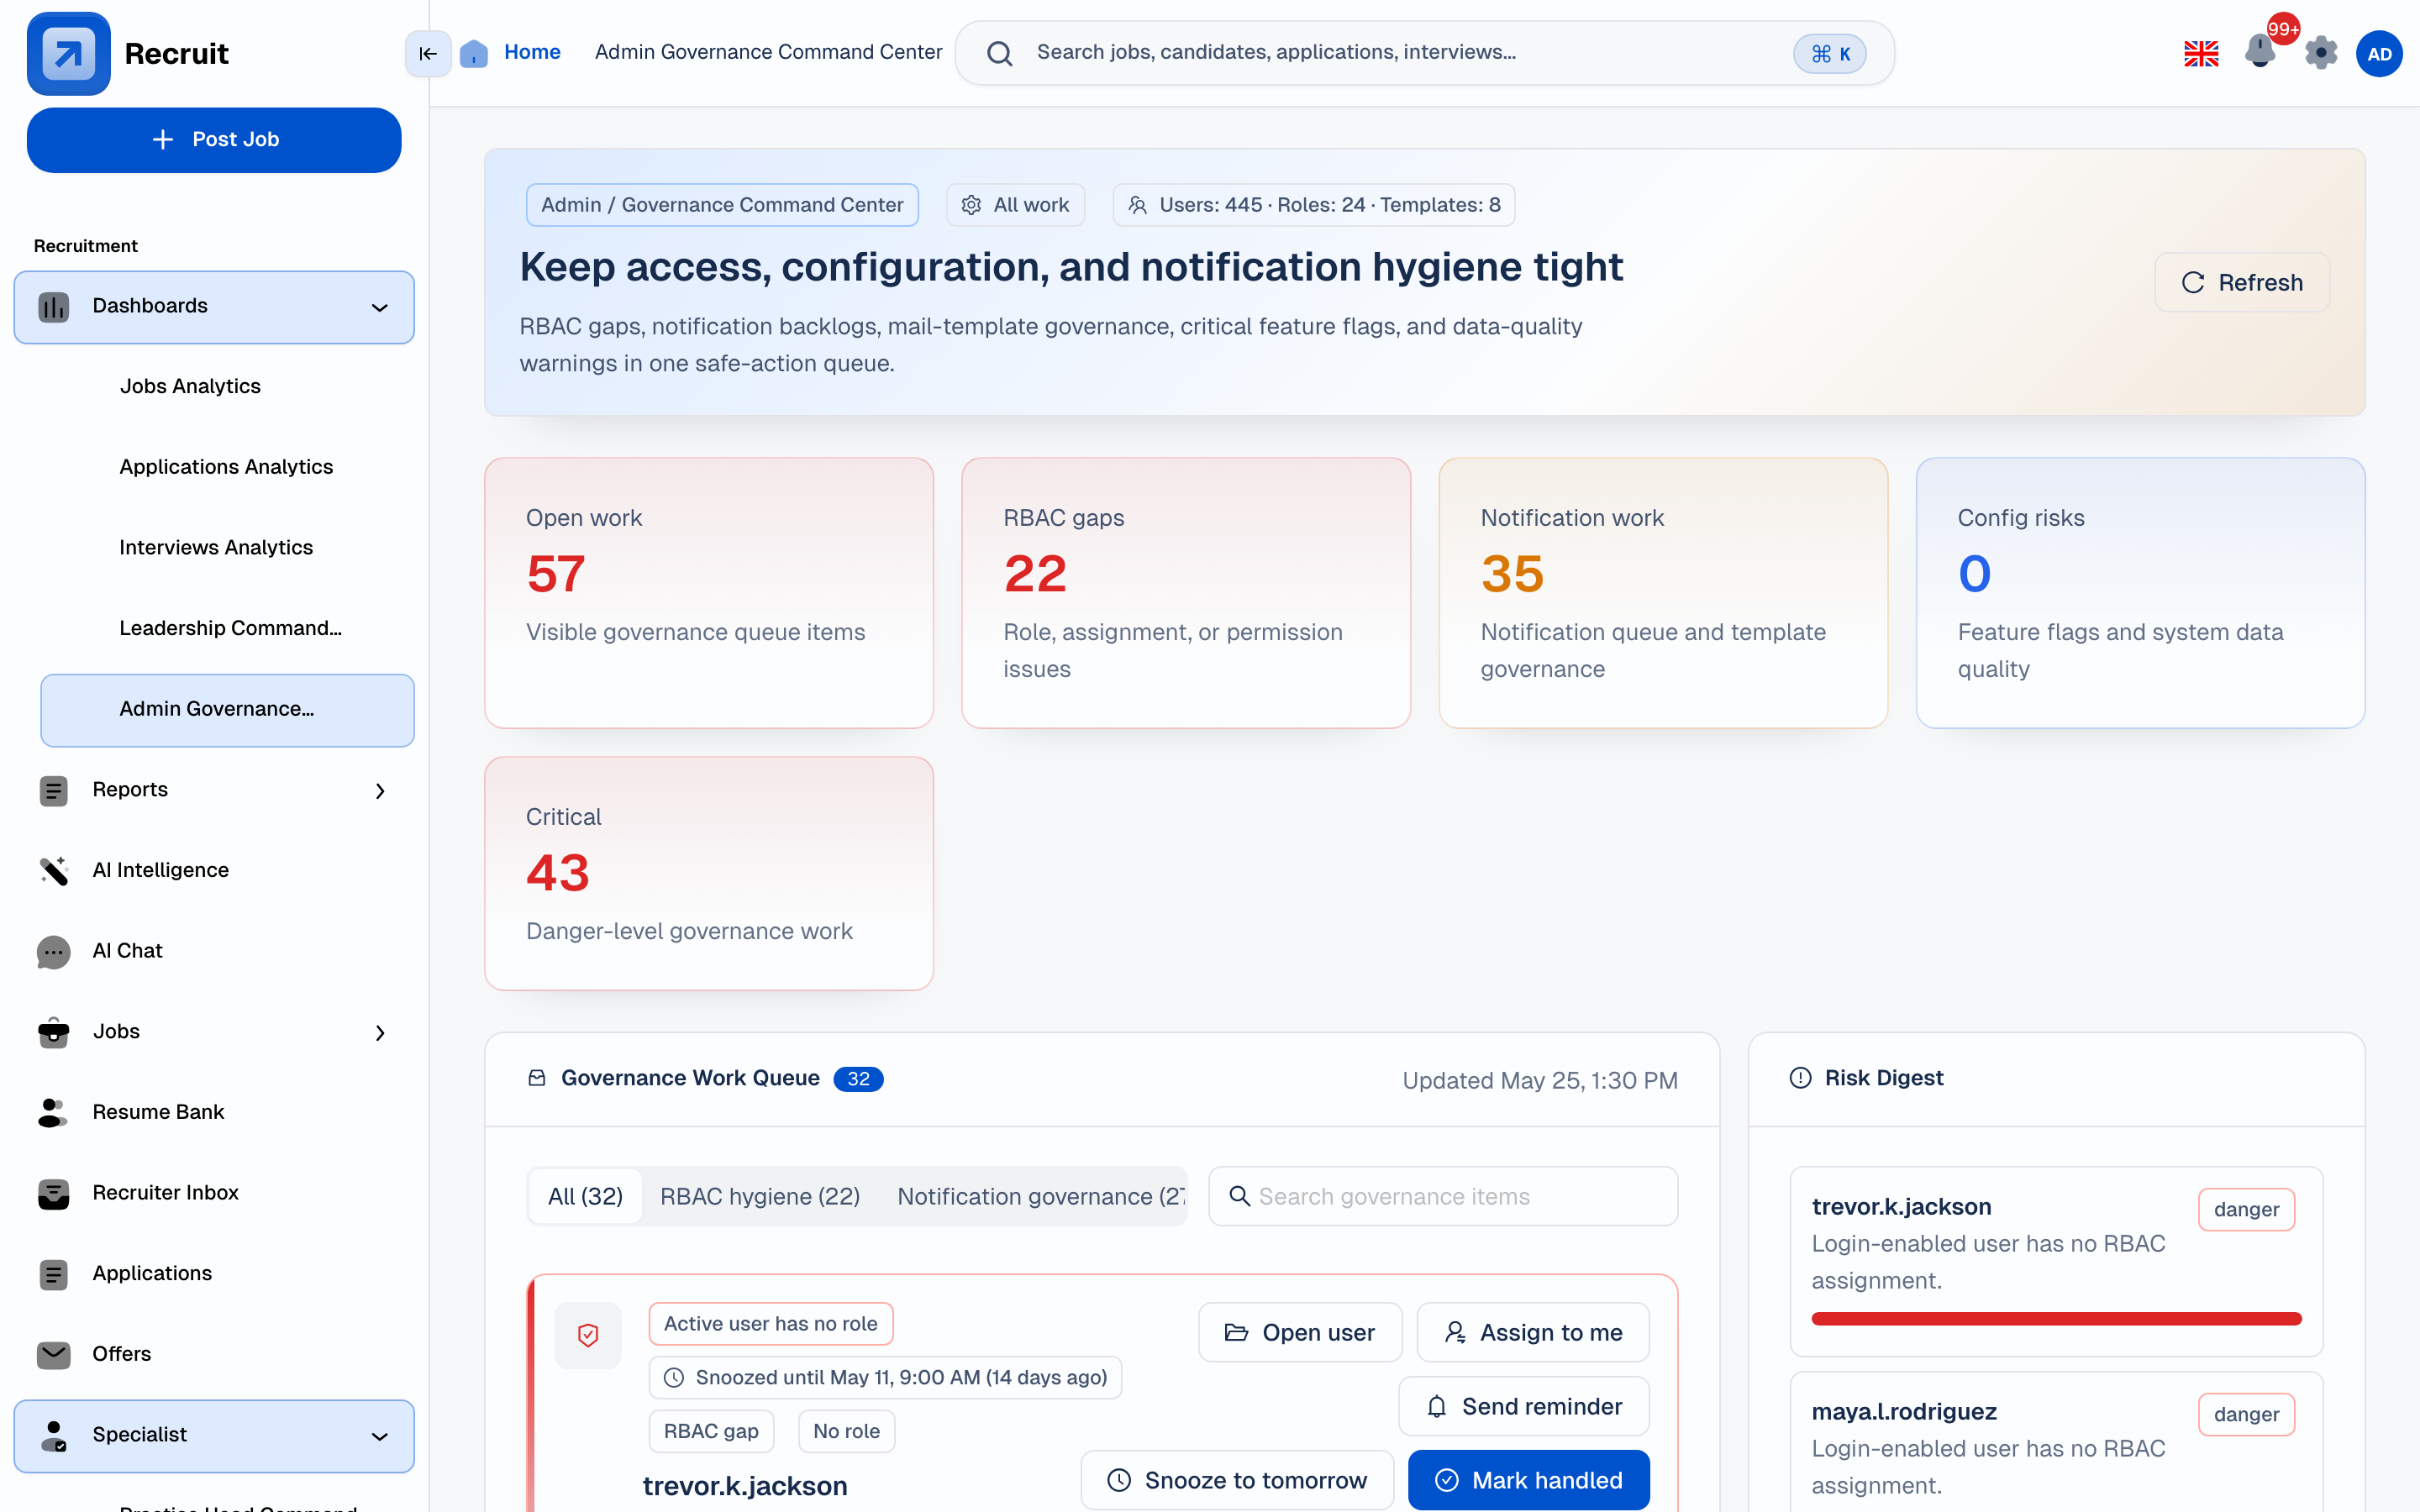Collapse the Dashboards section chevron
Image resolution: width=2420 pixels, height=1512 pixels.
tap(380, 307)
